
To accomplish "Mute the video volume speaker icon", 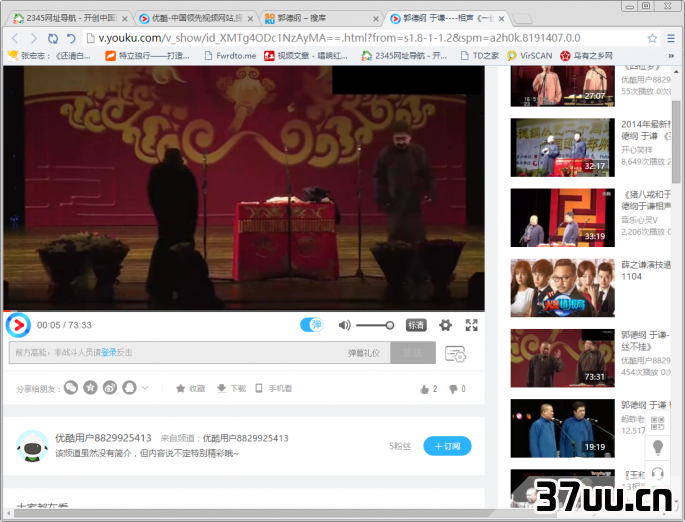I will point(344,325).
